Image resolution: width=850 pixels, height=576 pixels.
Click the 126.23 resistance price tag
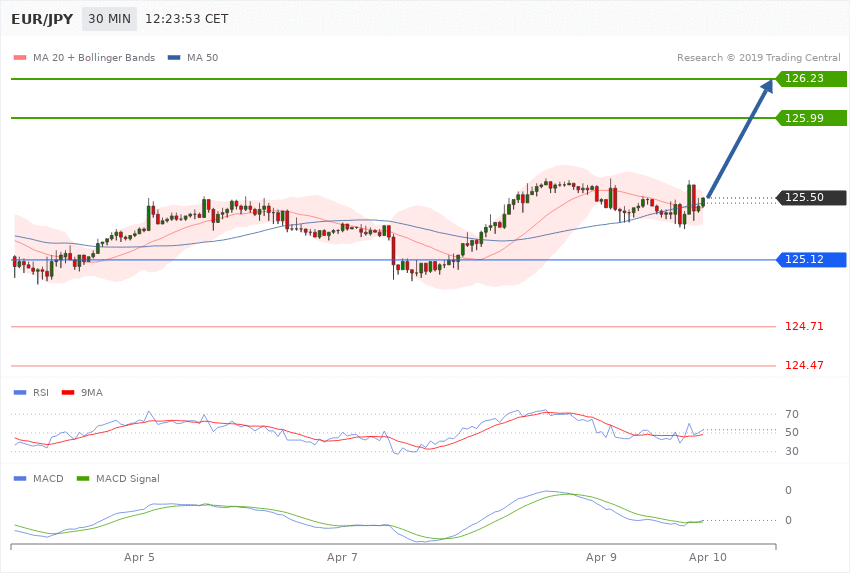pos(812,79)
